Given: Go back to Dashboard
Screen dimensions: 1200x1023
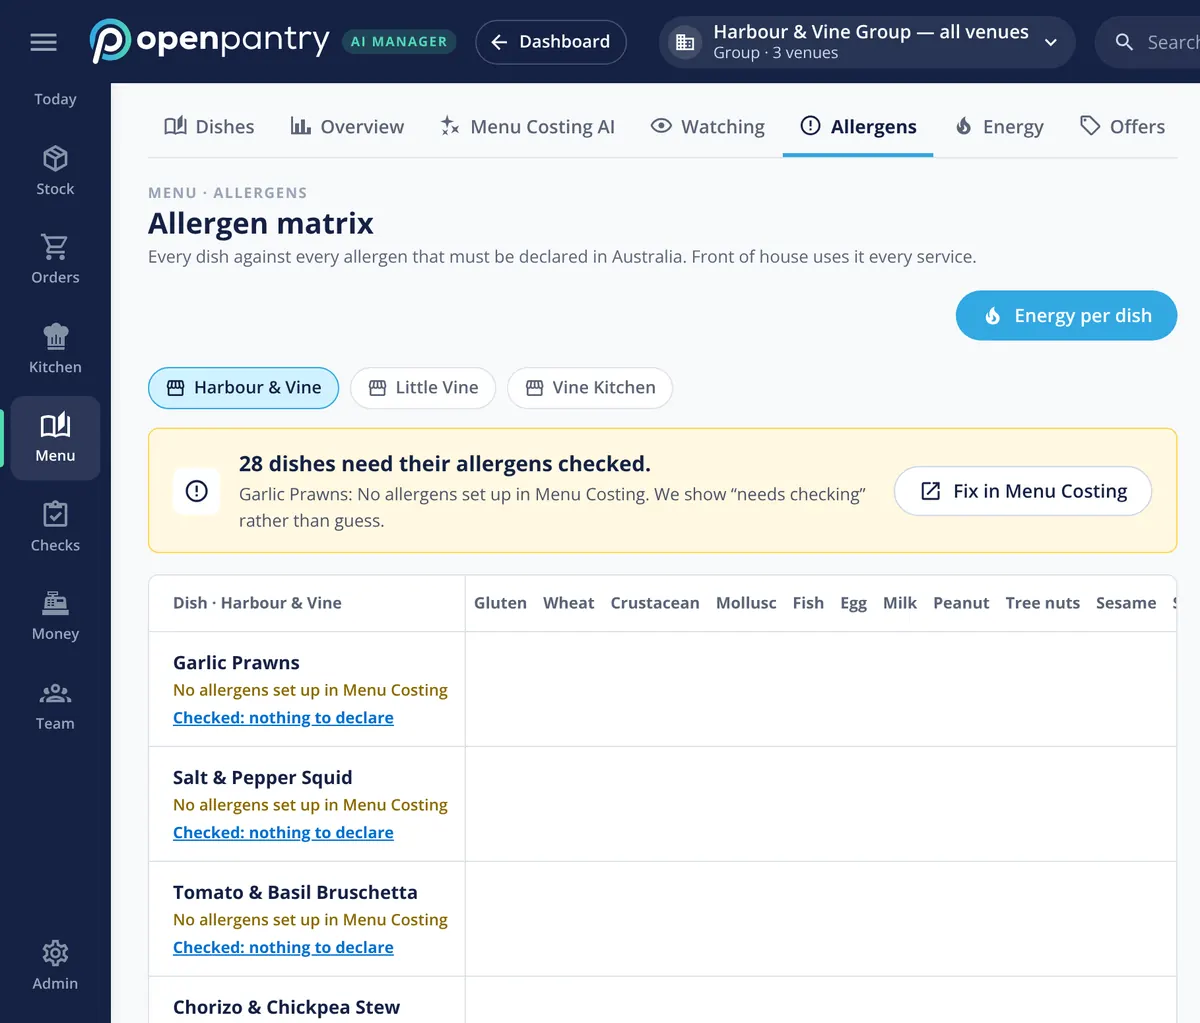Looking at the screenshot, I should 551,42.
